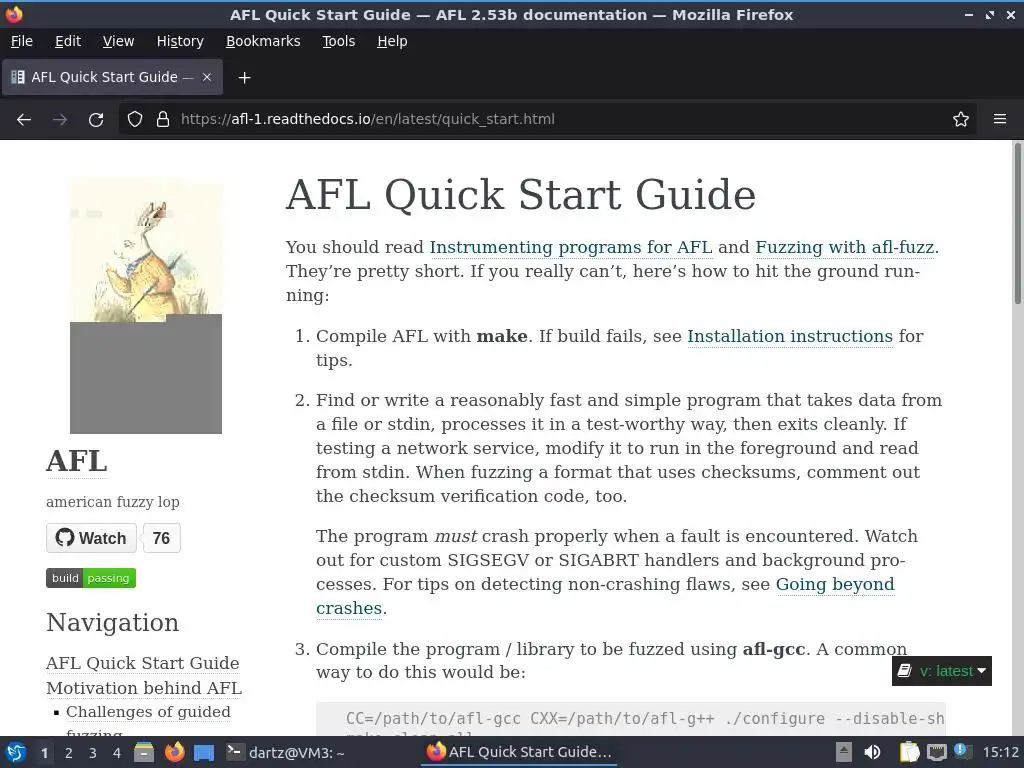Open AFL Quick Start Guide navigation link
Screen dimensions: 1024x768
(x=142, y=663)
